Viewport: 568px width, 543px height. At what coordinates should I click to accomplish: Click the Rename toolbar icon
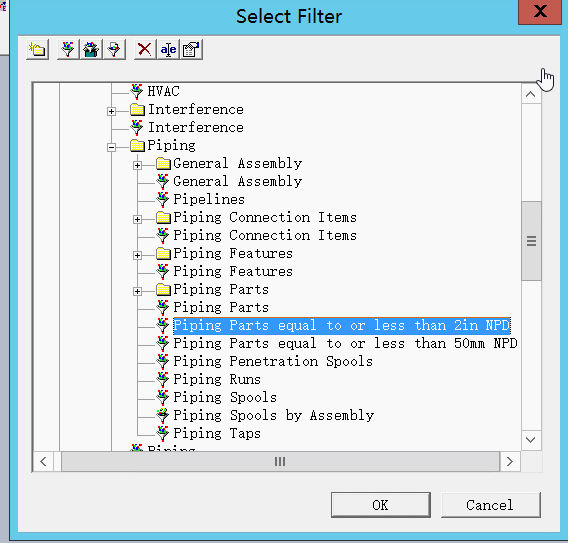168,50
